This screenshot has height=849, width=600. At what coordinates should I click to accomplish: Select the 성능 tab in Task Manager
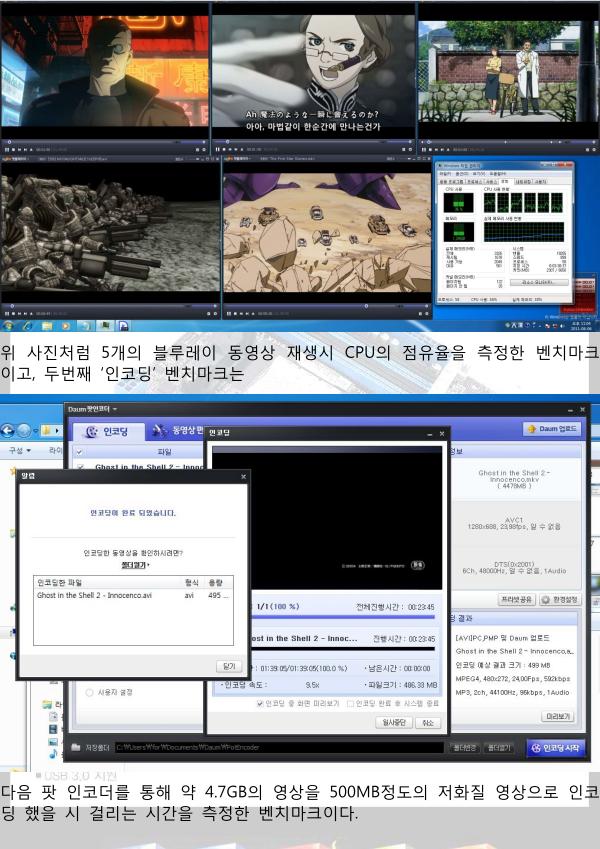[504, 181]
